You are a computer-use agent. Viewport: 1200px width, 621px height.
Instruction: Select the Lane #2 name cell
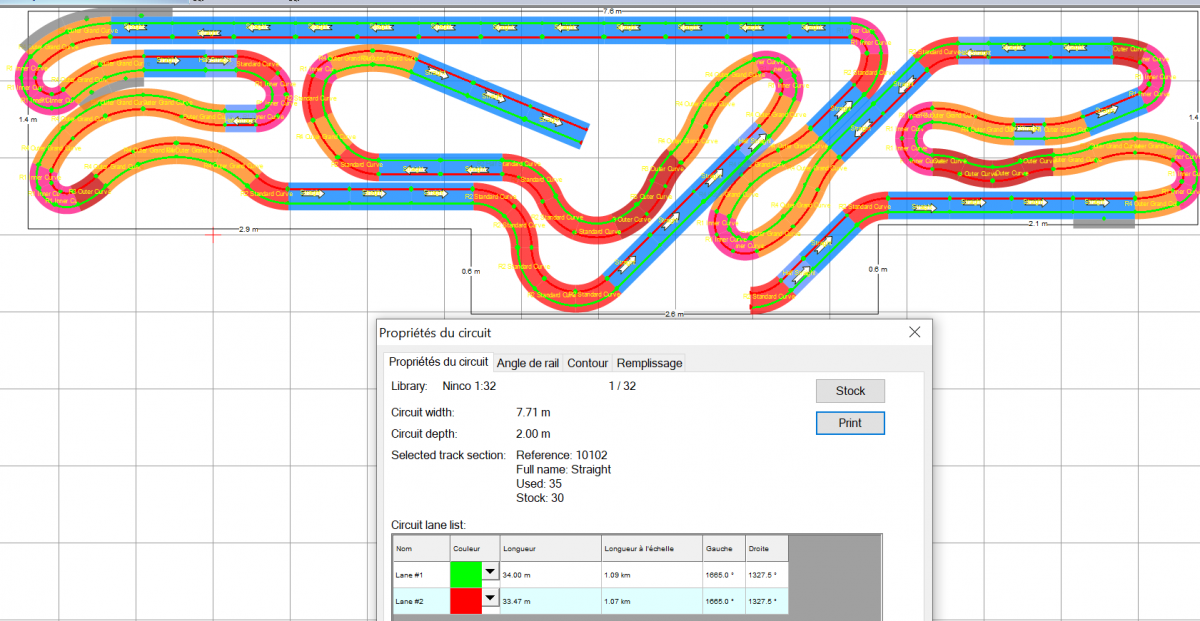(x=420, y=601)
